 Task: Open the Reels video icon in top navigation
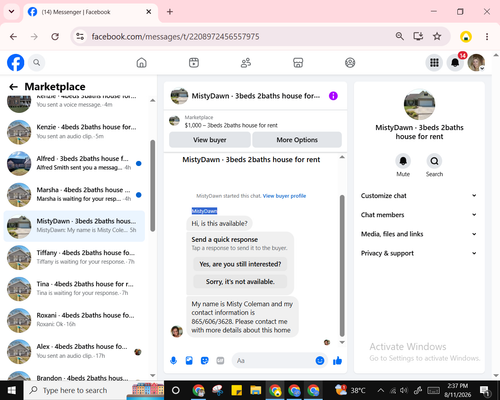point(194,63)
